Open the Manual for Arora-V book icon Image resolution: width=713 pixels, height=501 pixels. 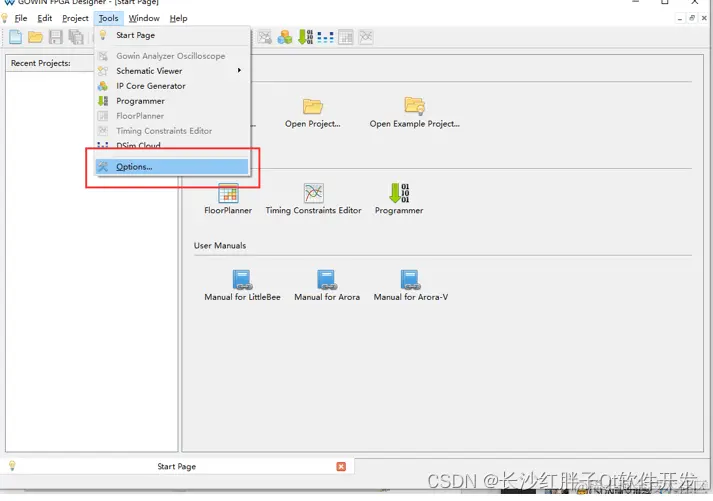411,280
